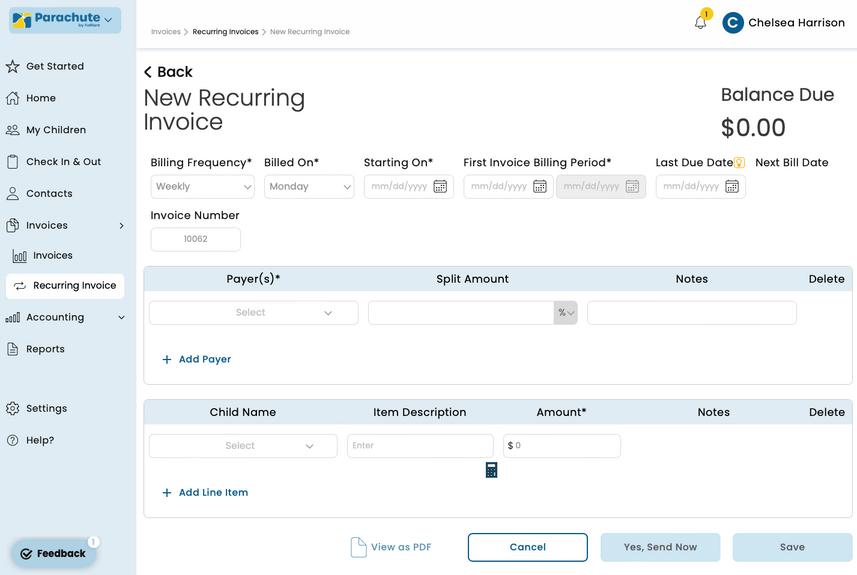Click the Item Description input field
The height and width of the screenshot is (575, 857).
coord(420,446)
